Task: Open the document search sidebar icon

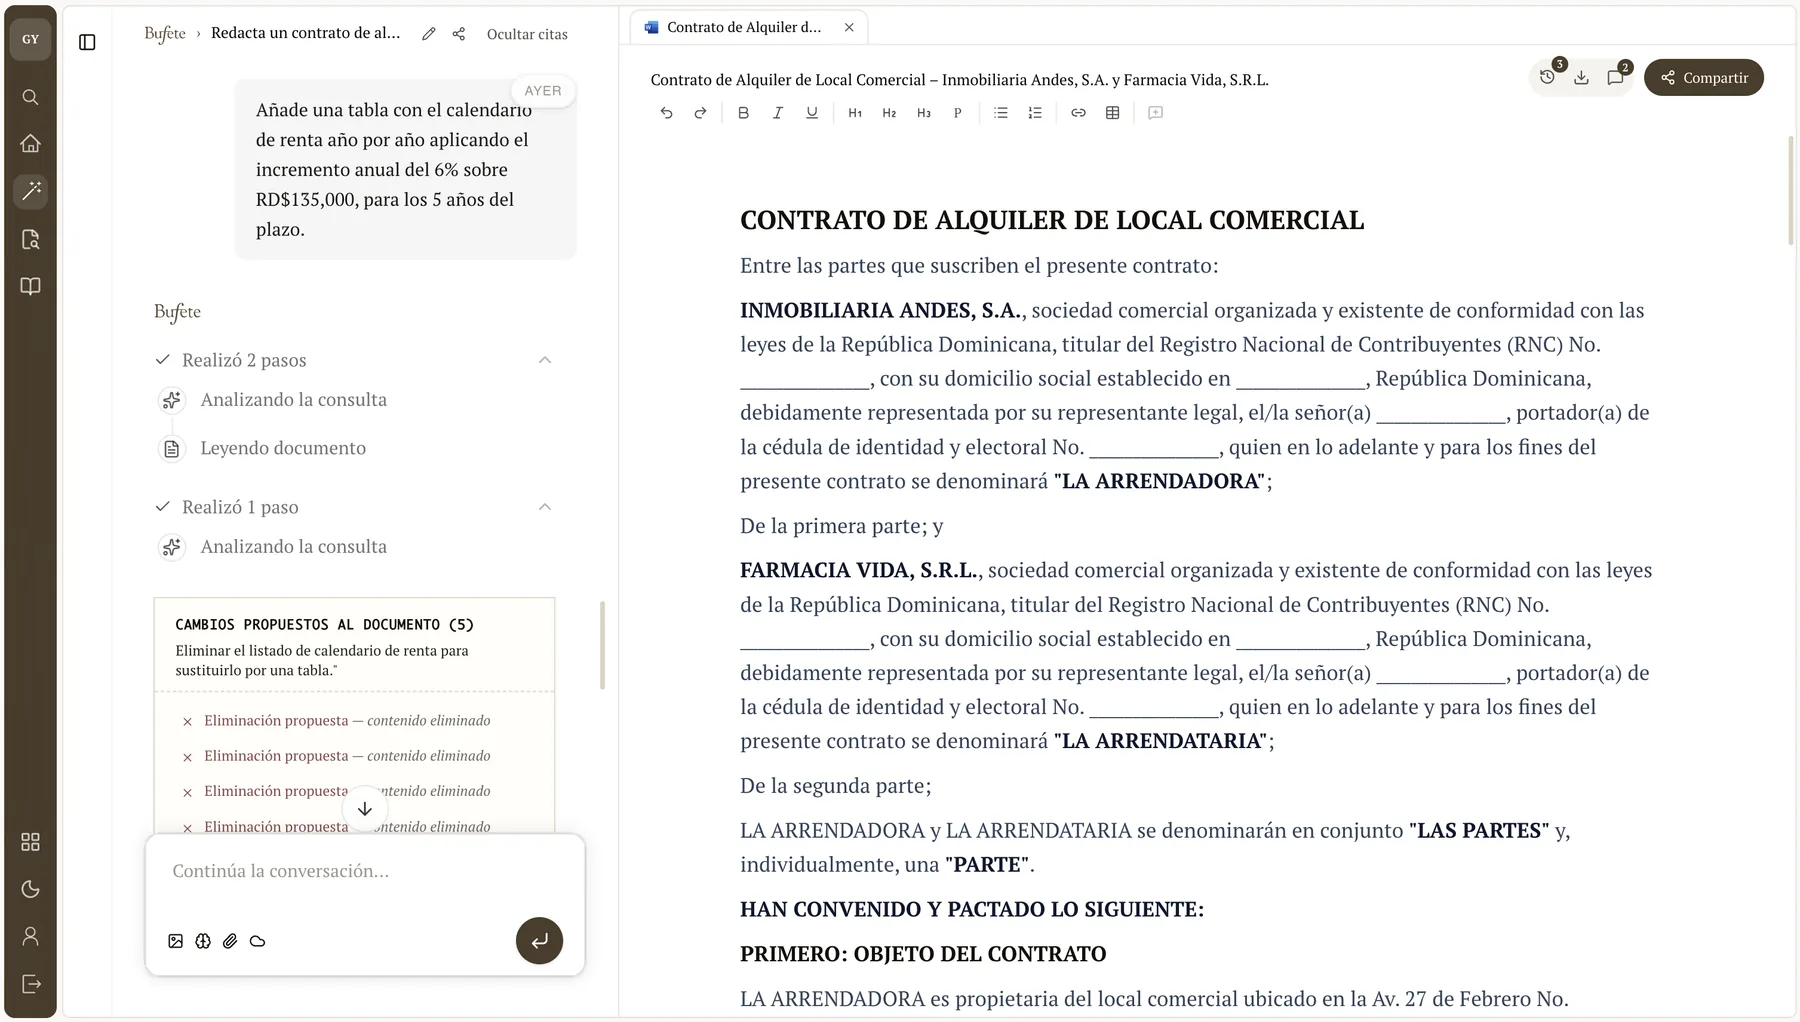Action: (x=30, y=239)
